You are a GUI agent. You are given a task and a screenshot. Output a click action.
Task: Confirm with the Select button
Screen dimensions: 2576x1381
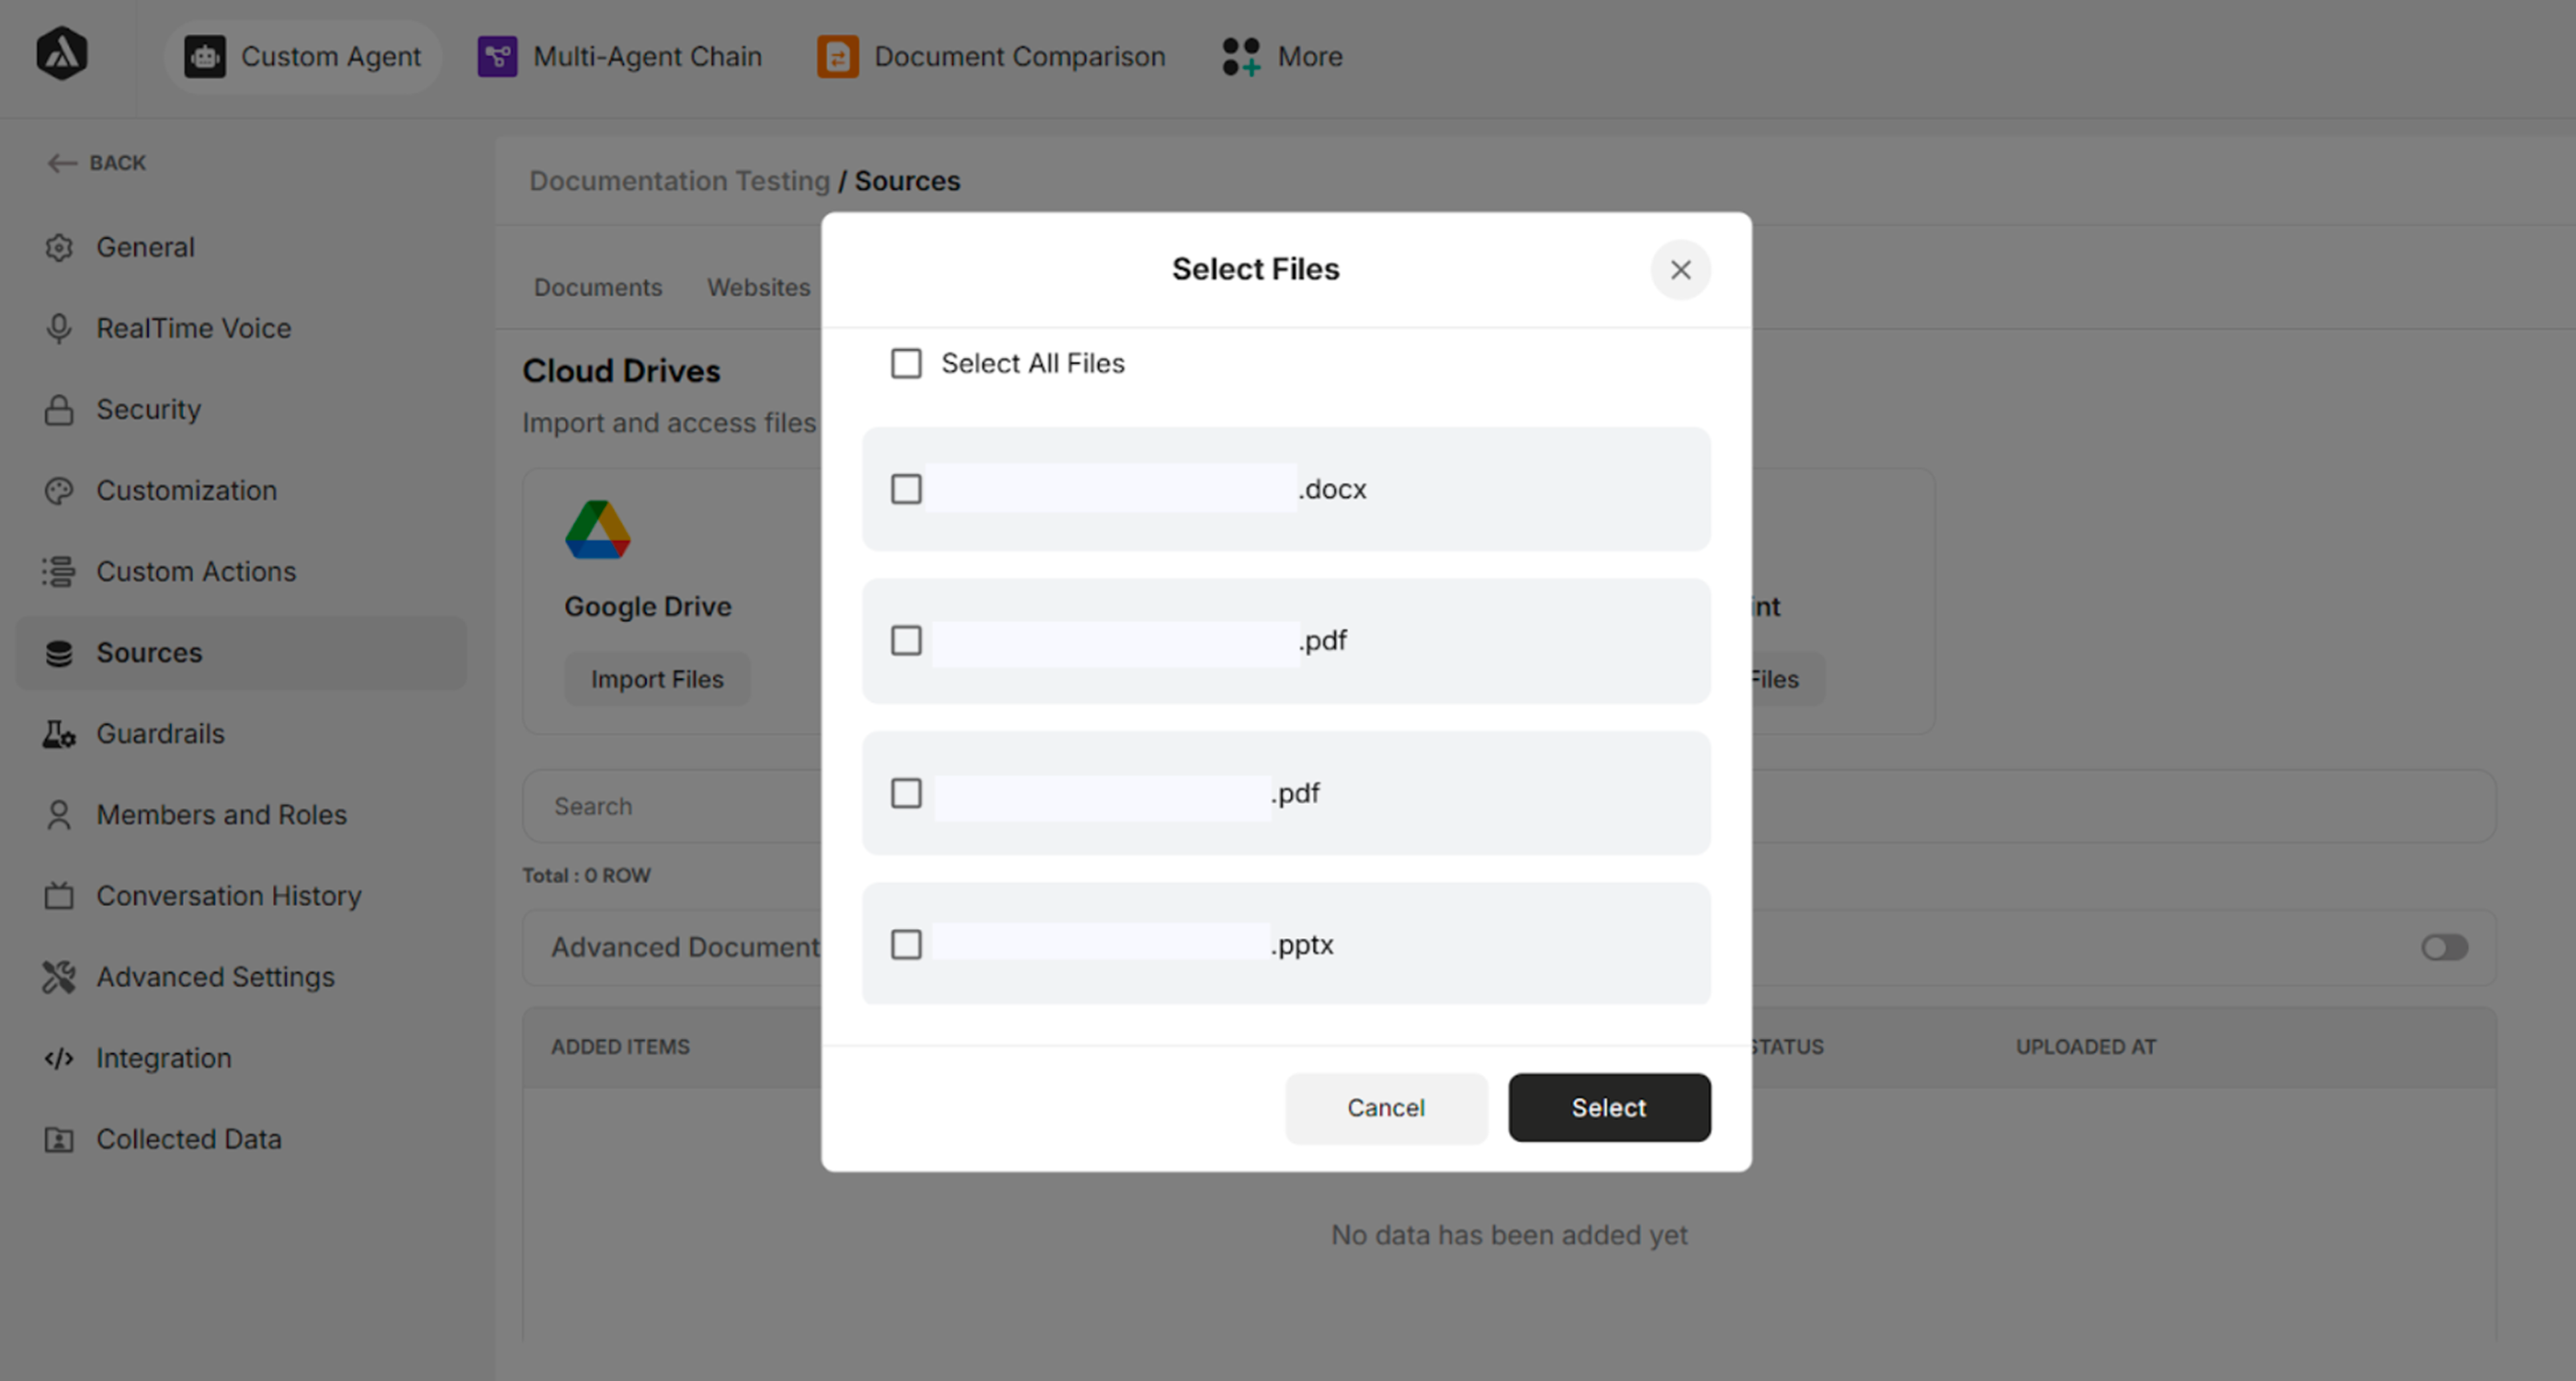click(x=1608, y=1108)
